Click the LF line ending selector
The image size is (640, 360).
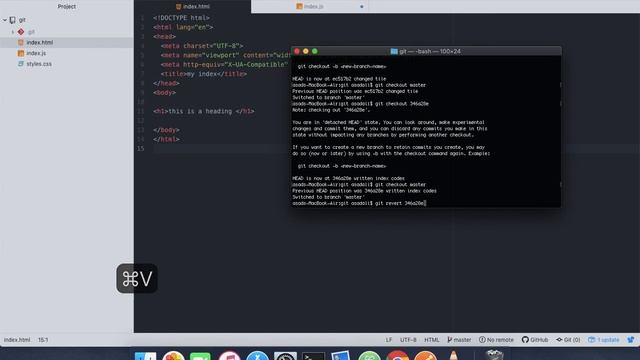[389, 340]
